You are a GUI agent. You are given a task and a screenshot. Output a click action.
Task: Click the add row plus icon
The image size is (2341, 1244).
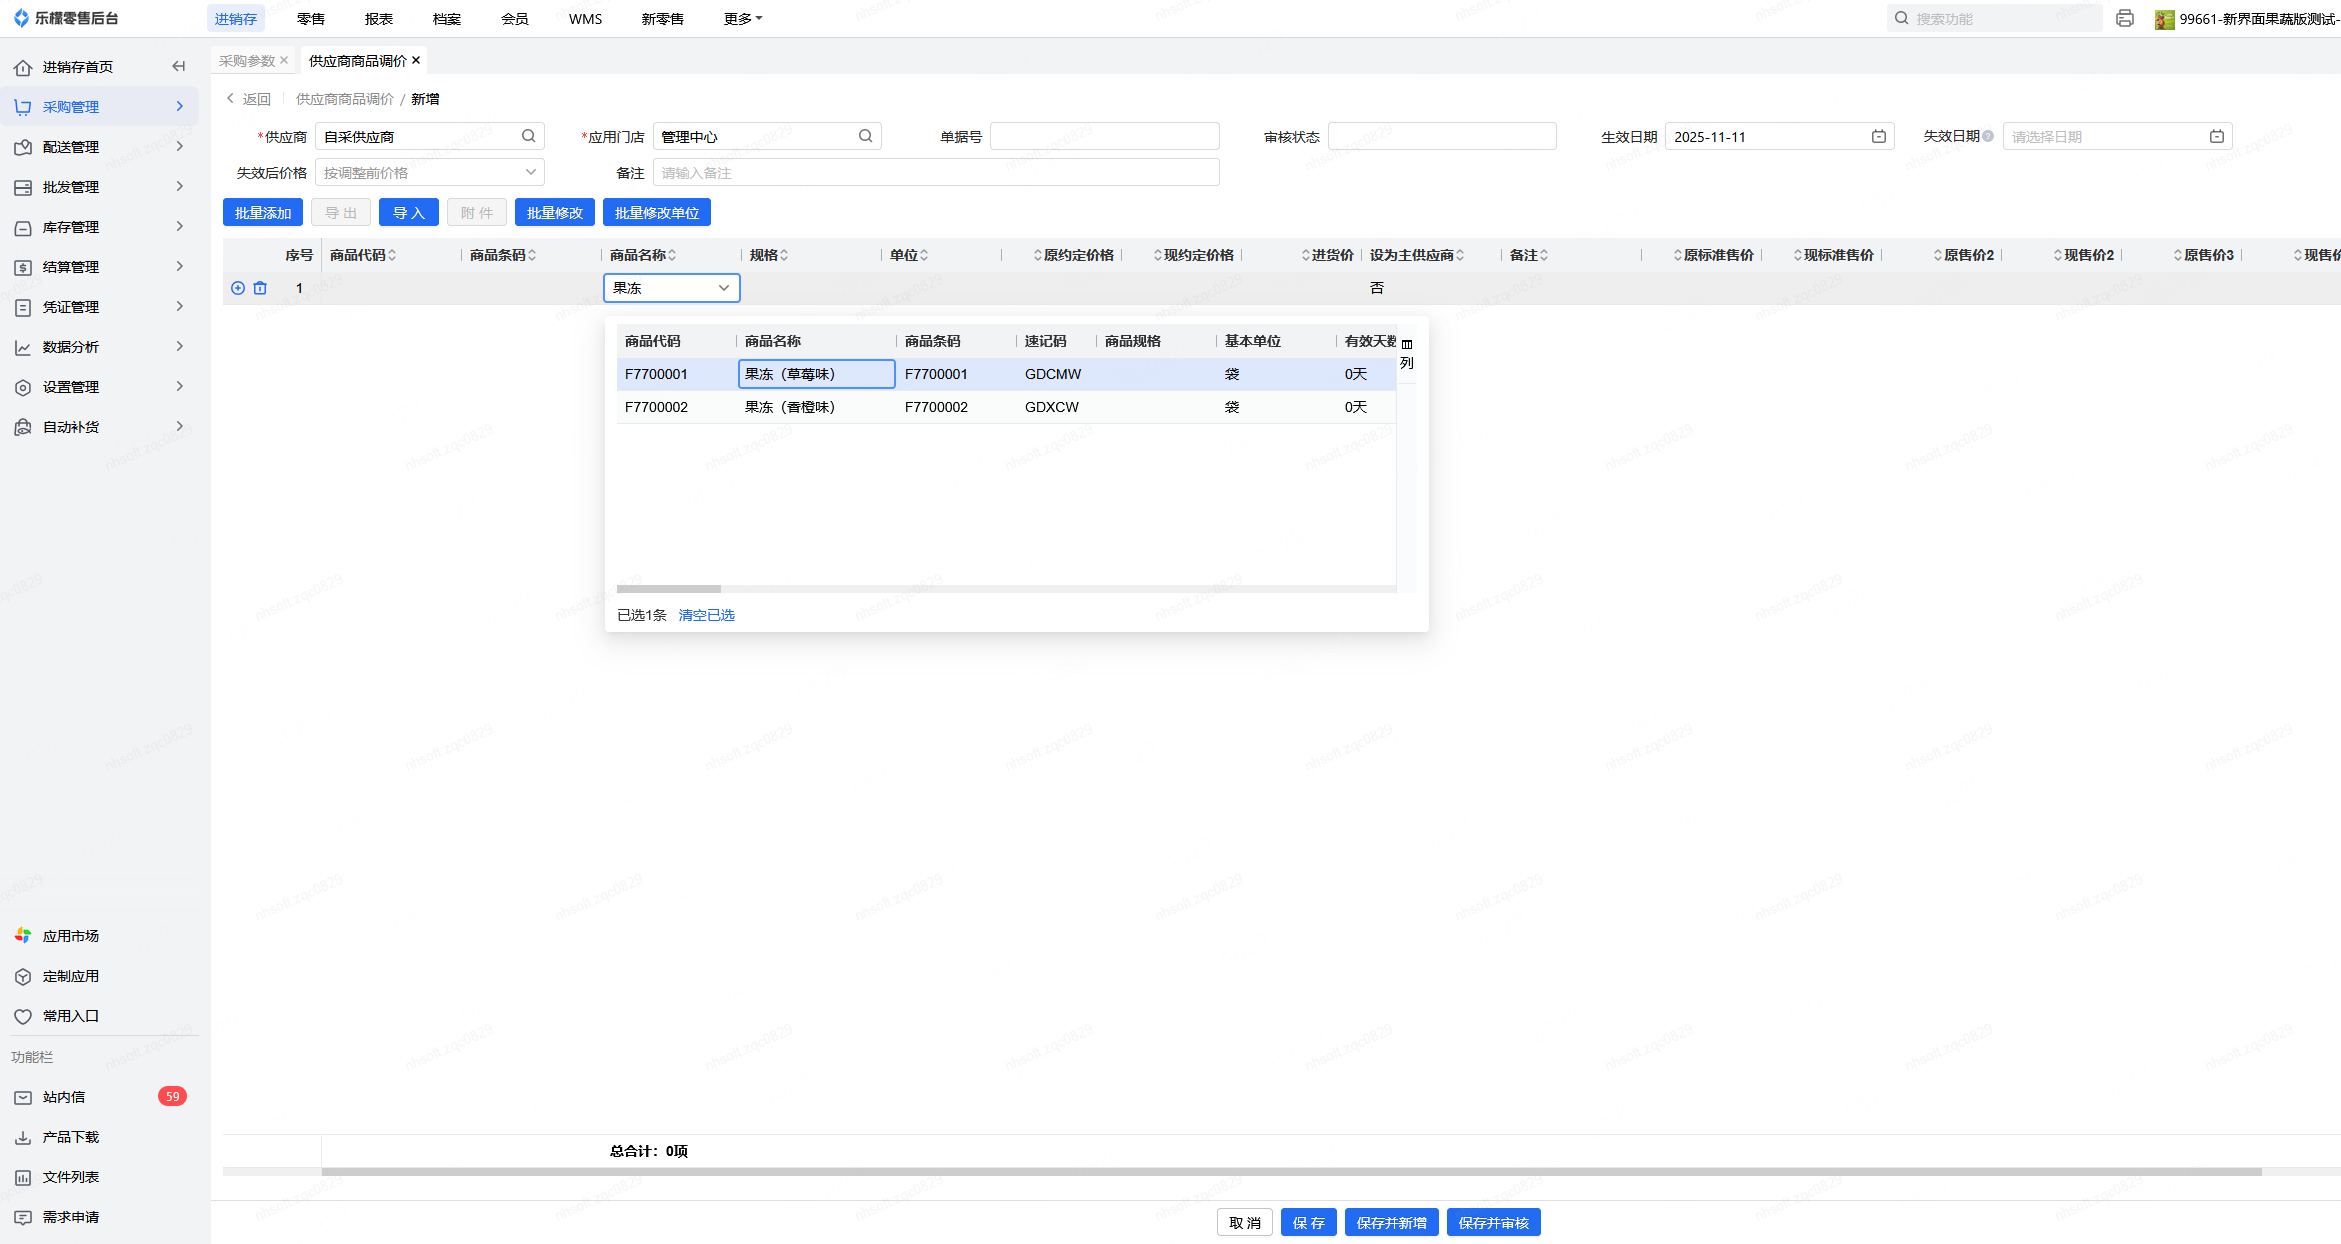tap(238, 288)
